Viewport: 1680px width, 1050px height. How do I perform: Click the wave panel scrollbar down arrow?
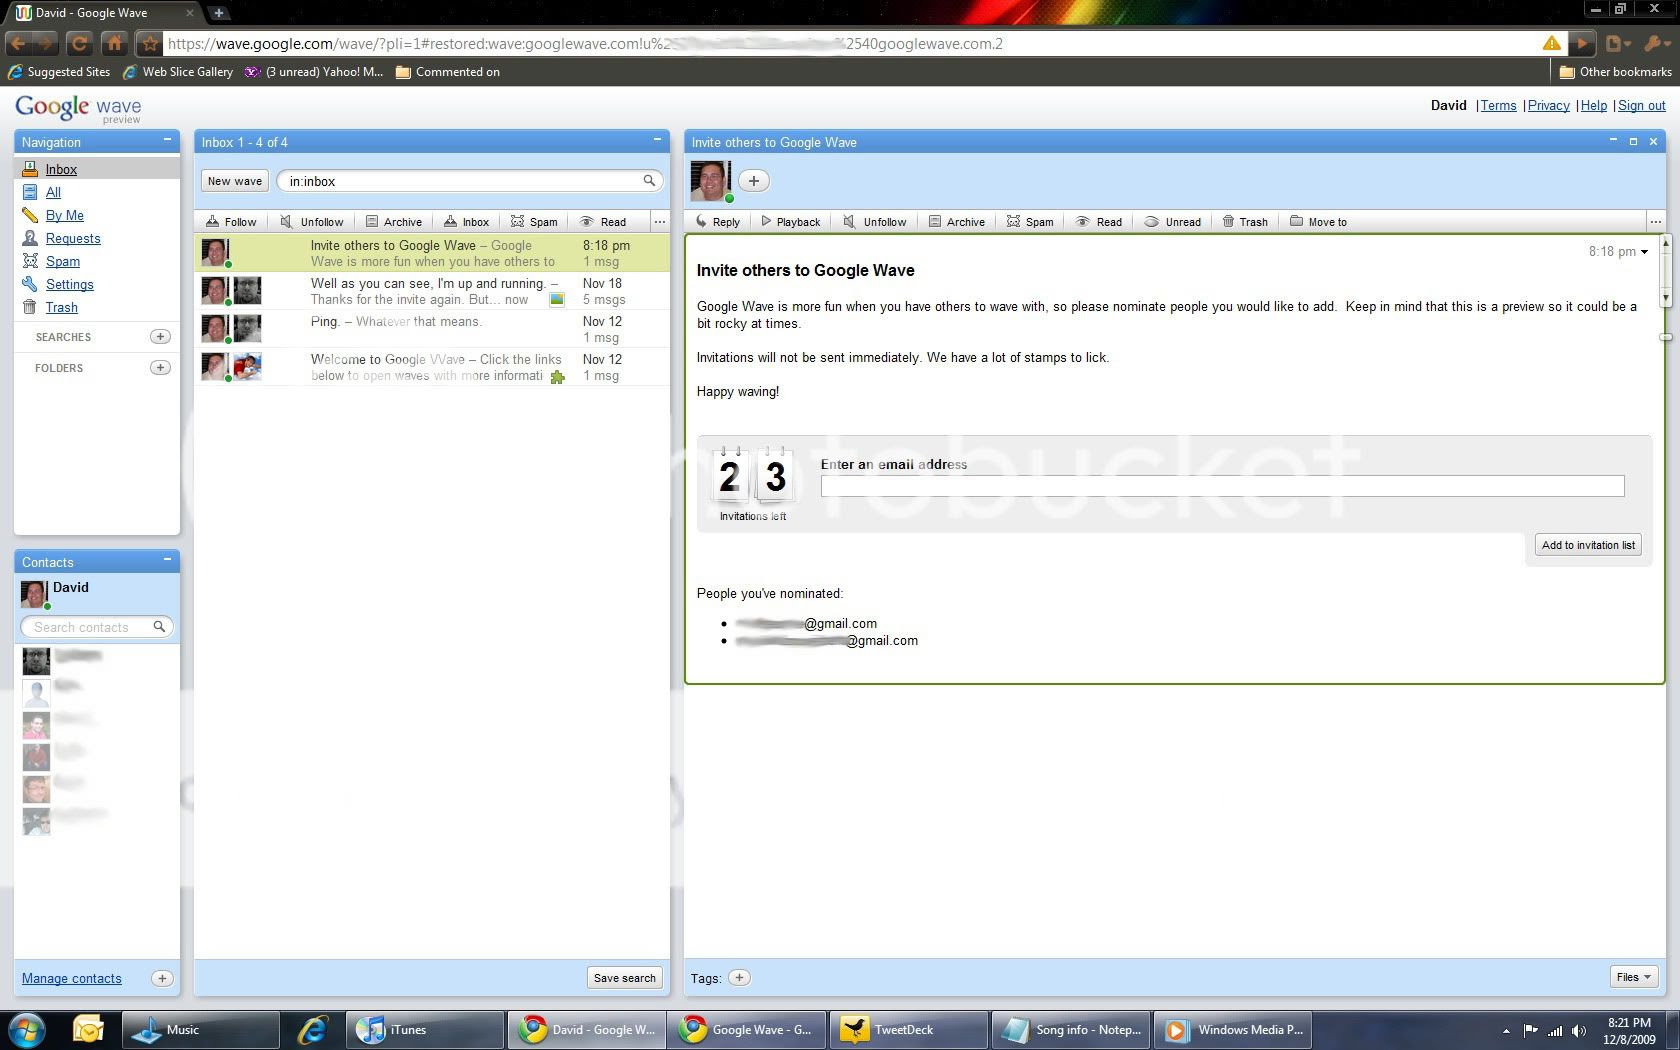point(1665,297)
